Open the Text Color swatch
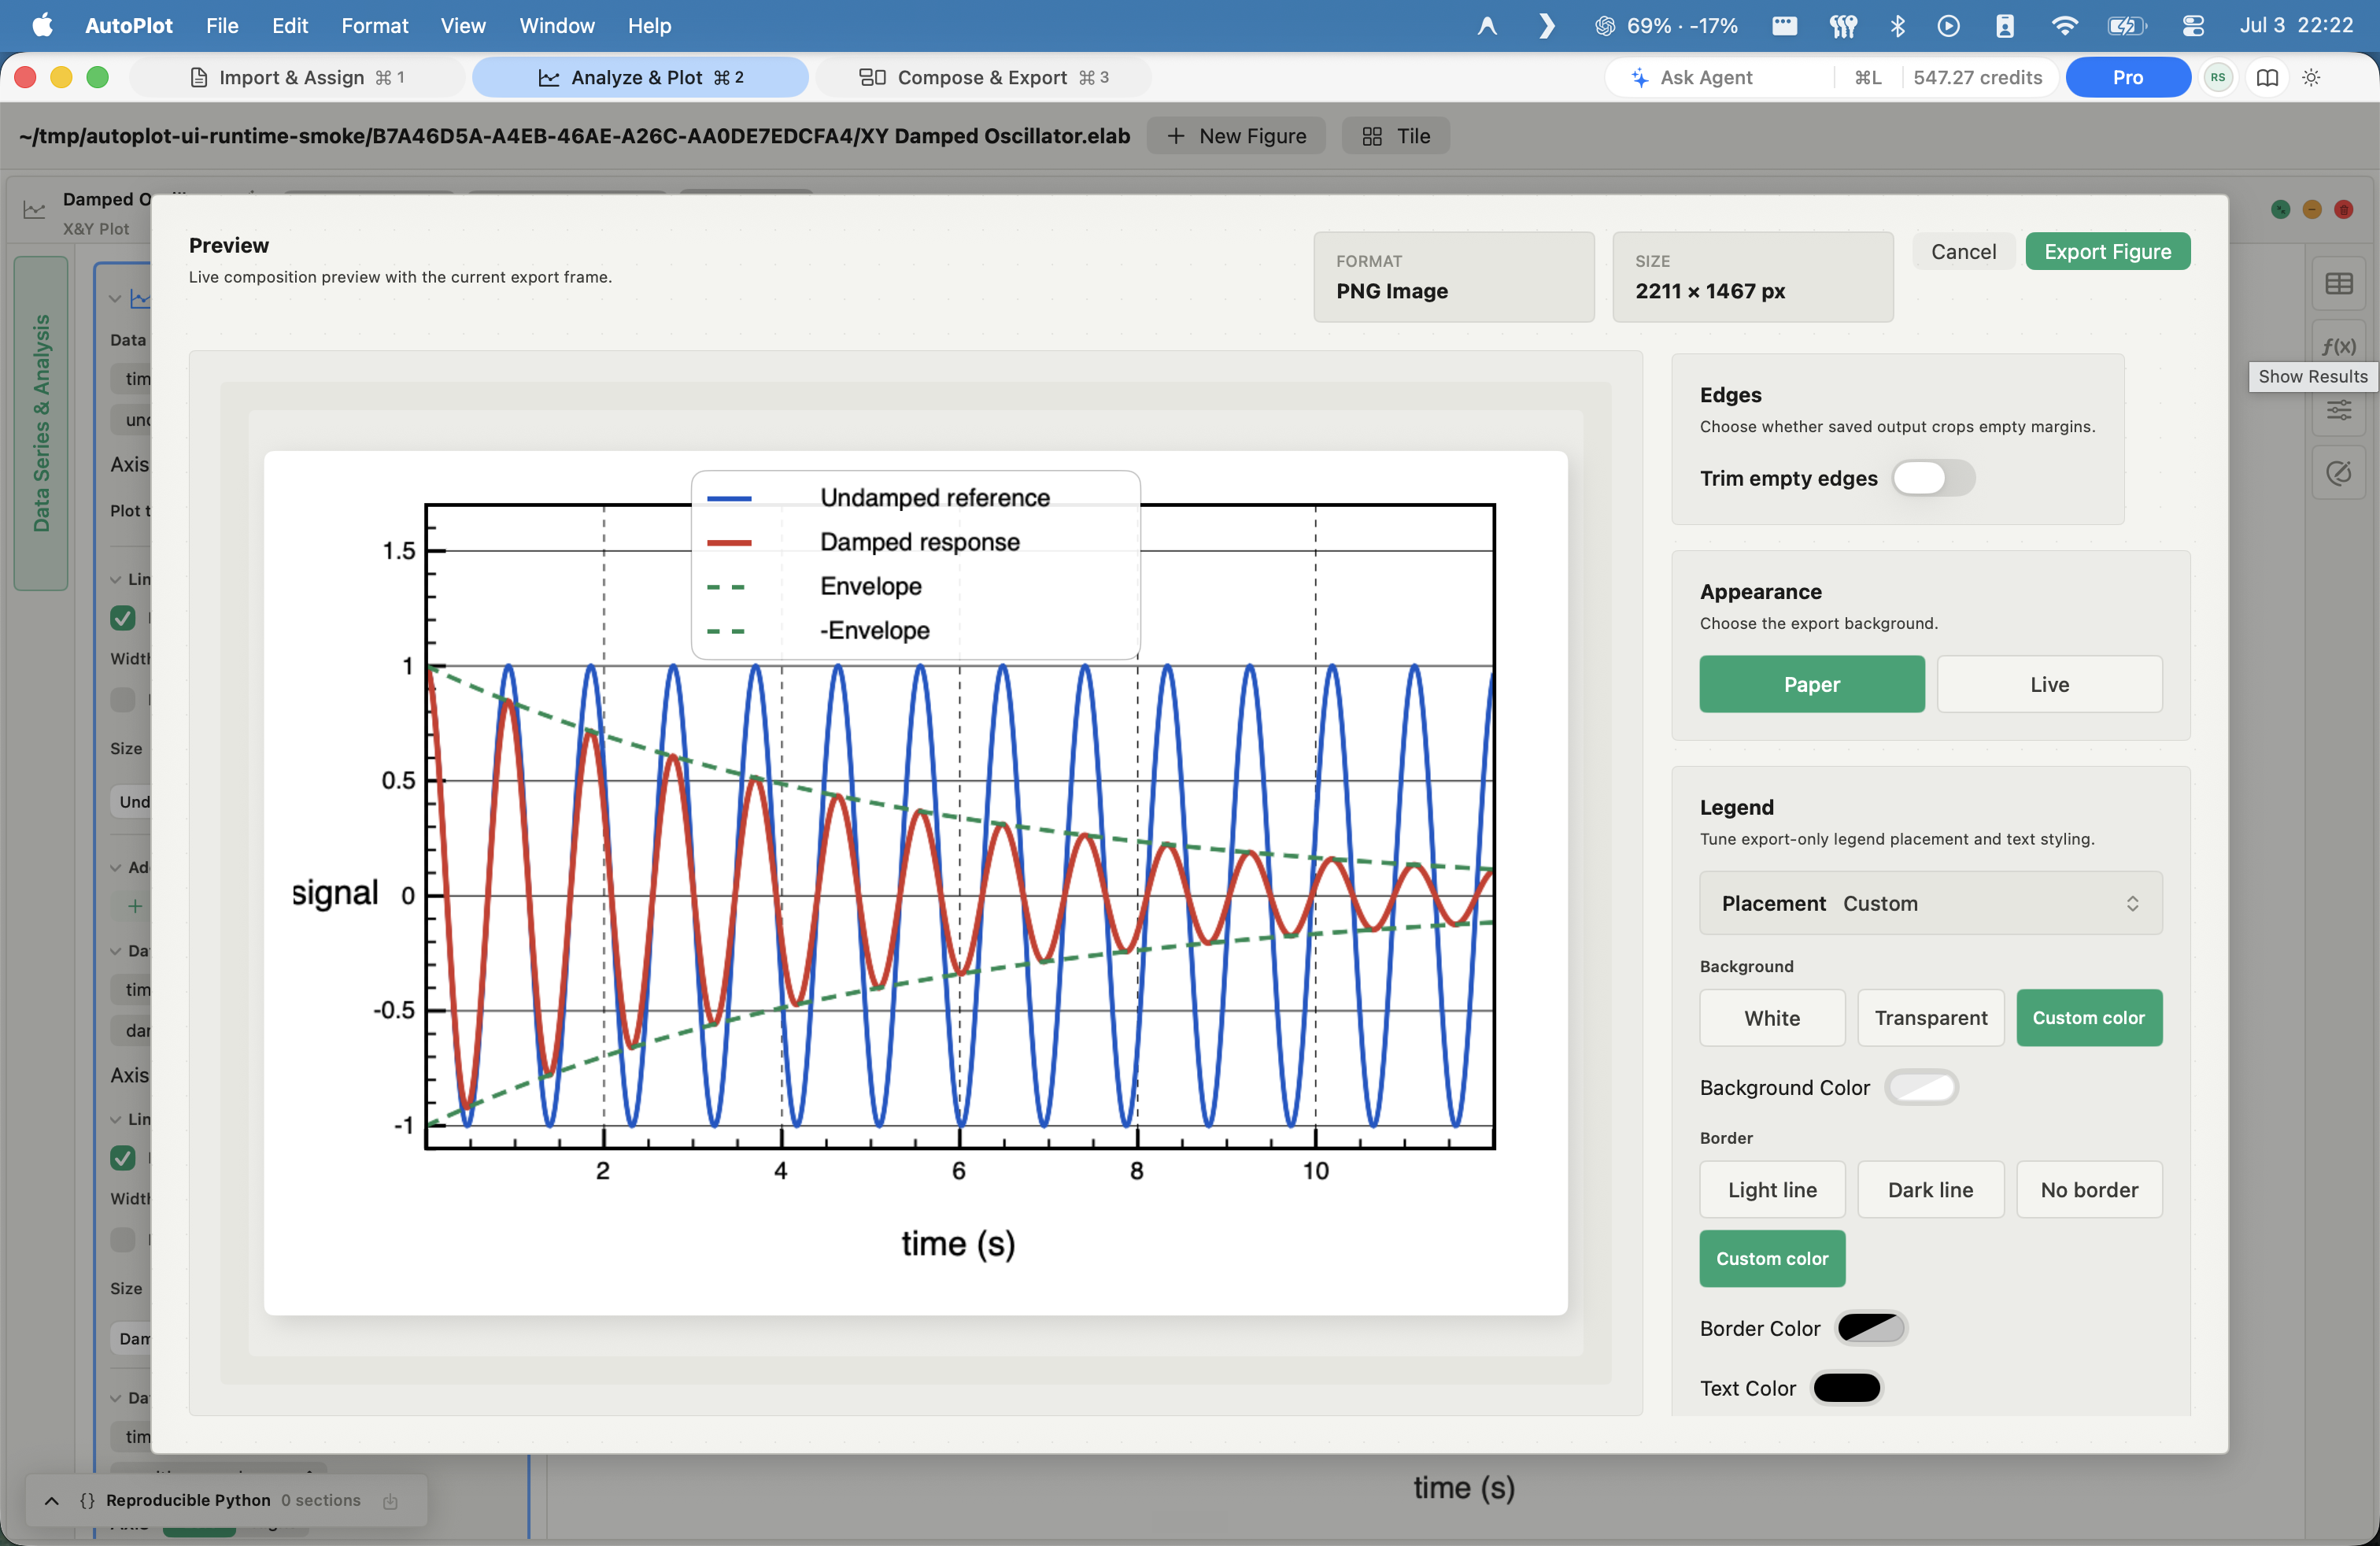 point(1846,1388)
